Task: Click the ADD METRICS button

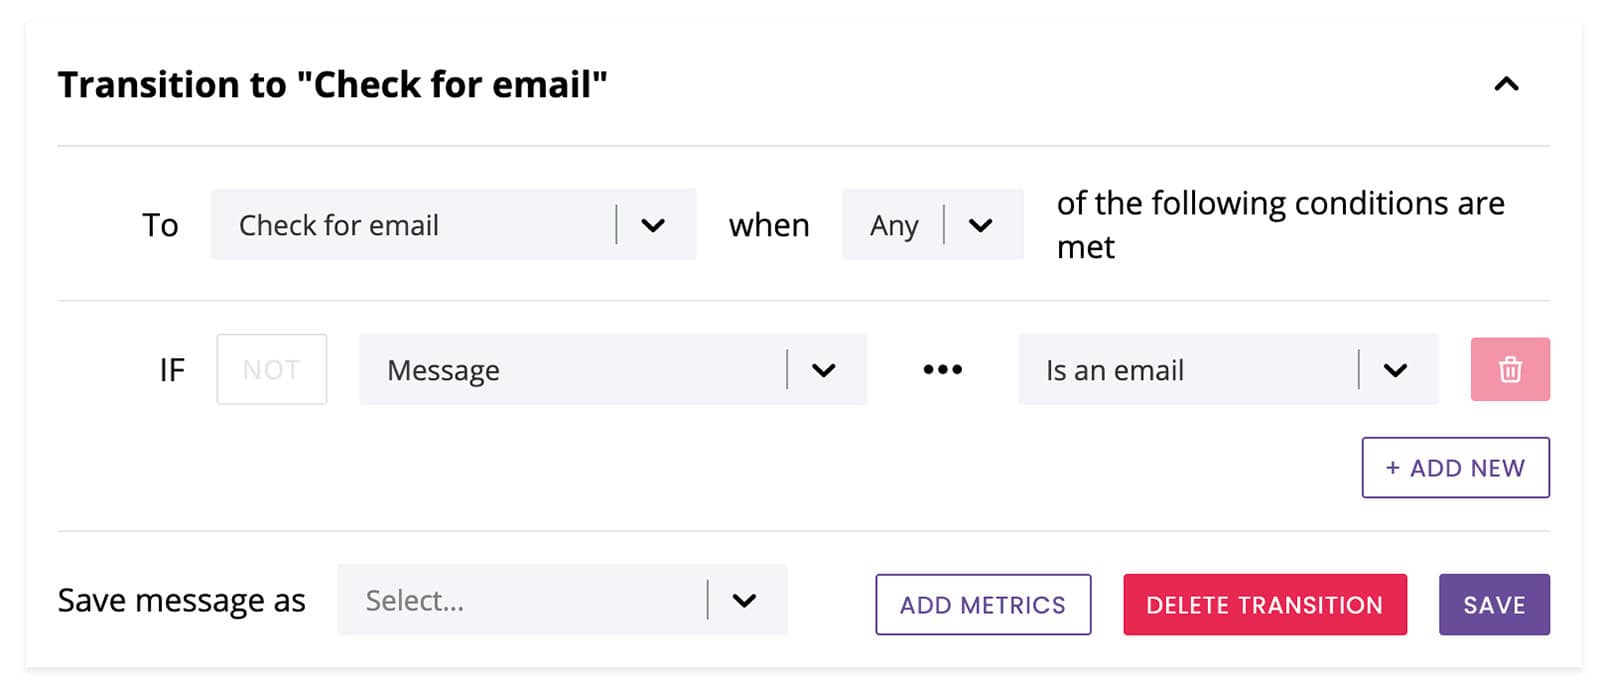Action: point(983,604)
